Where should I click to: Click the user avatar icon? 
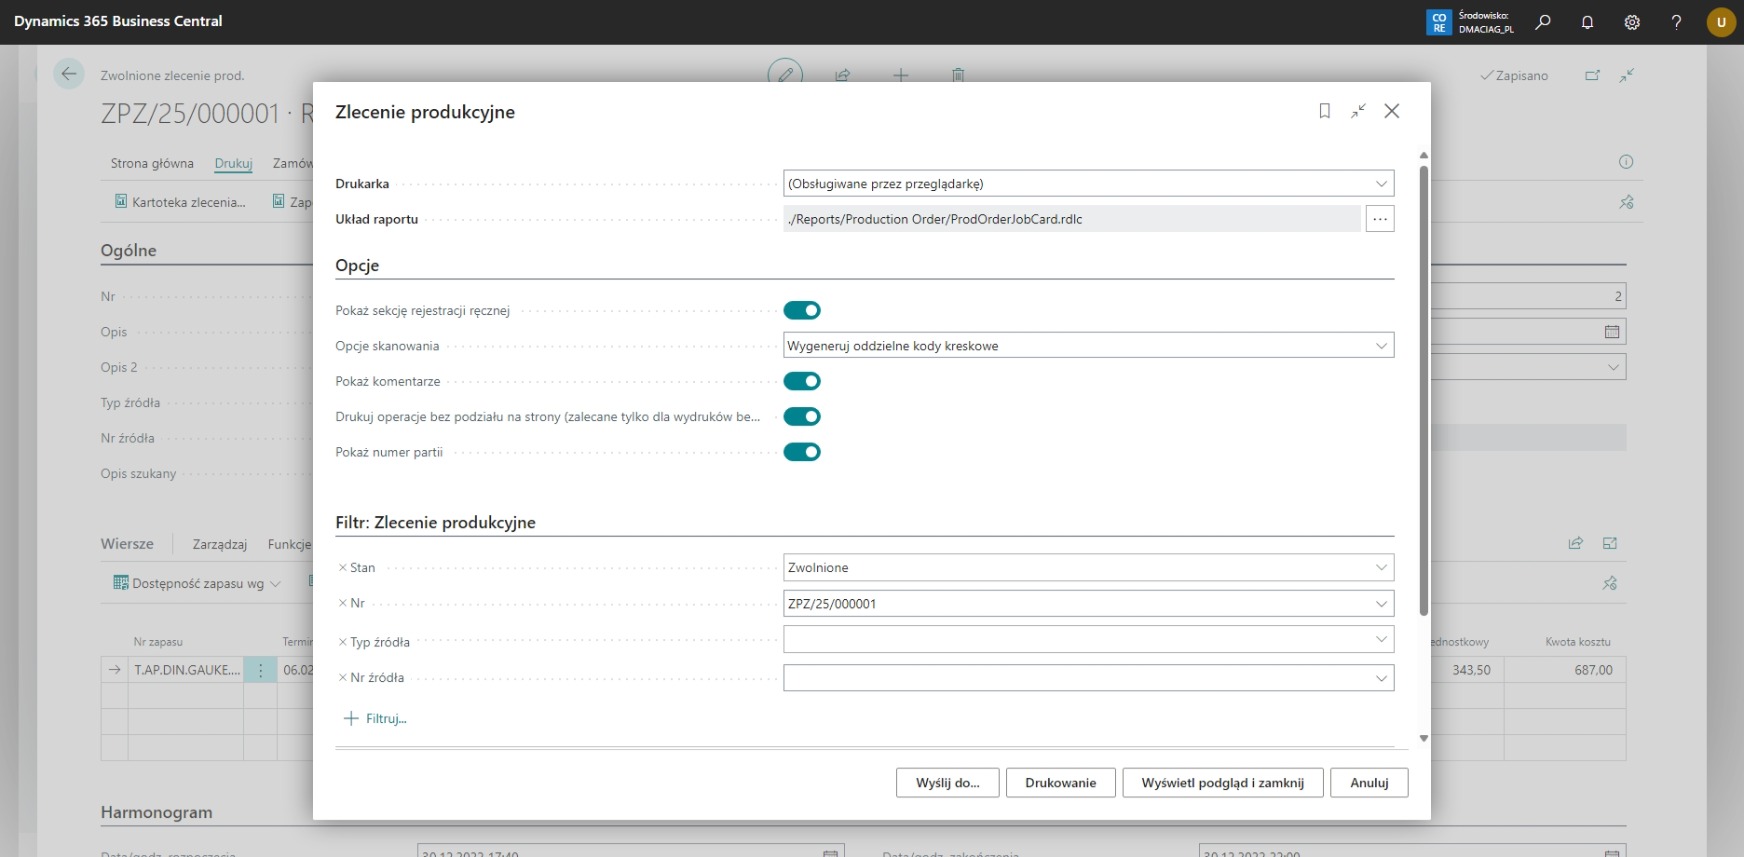(1721, 21)
